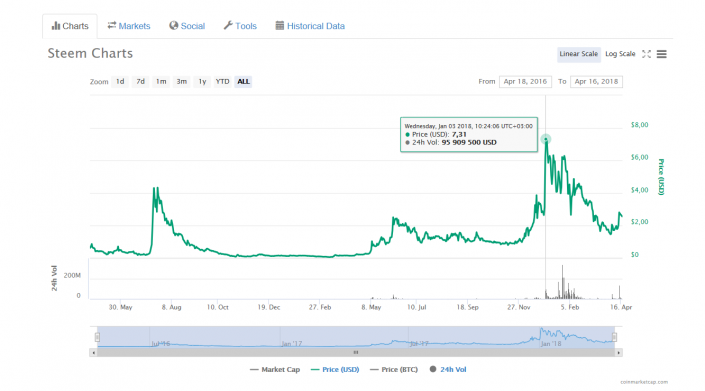Click the navigator scrollbar left arrow
This screenshot has width=705, height=391.
93,353
